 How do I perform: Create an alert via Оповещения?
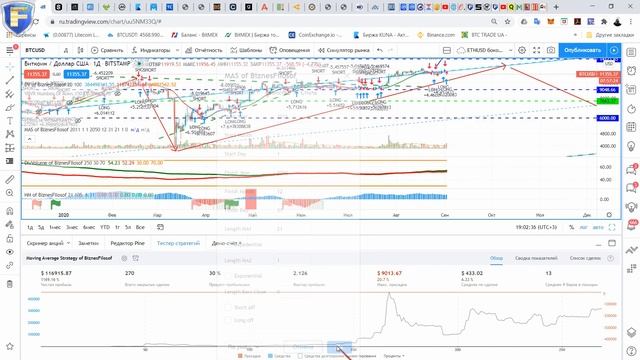pyautogui.click(x=289, y=50)
